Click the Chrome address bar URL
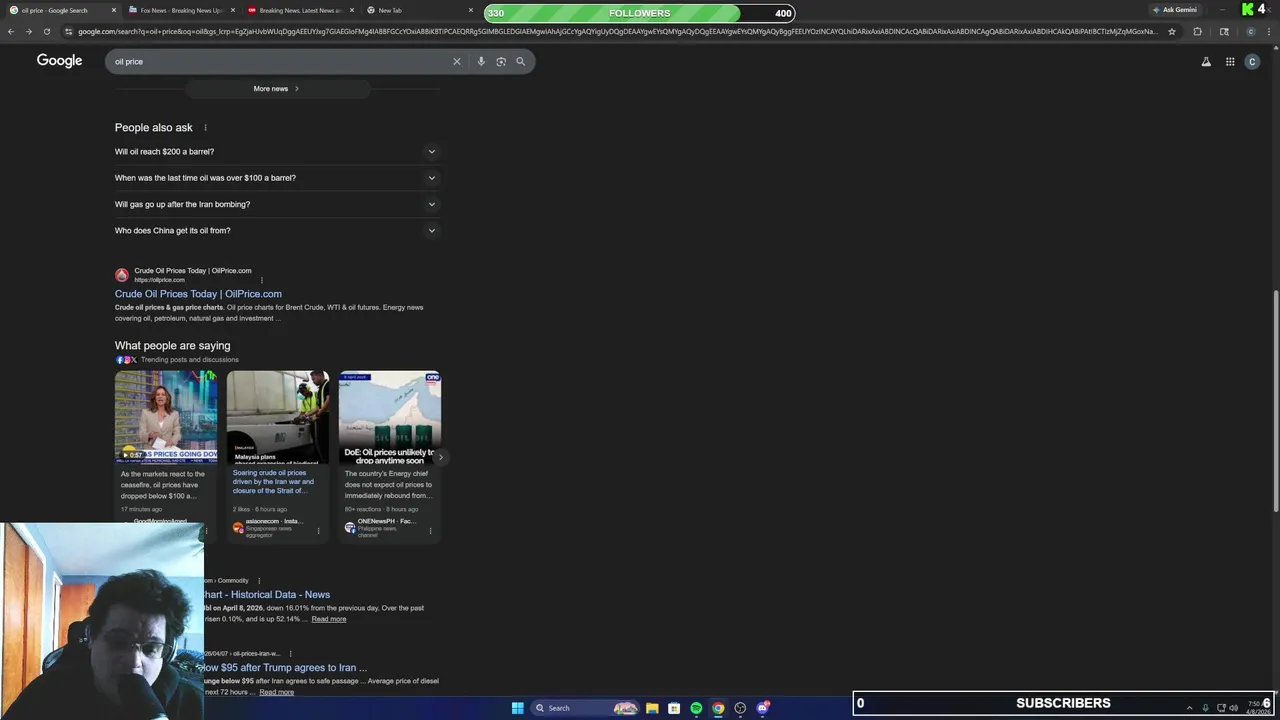Screen dimensions: 1280x720 (618, 31)
